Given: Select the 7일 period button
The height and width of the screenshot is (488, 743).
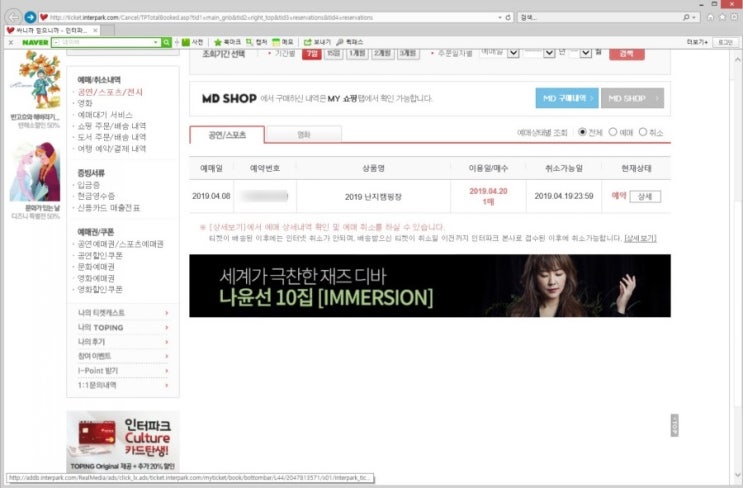Looking at the screenshot, I should 312,54.
